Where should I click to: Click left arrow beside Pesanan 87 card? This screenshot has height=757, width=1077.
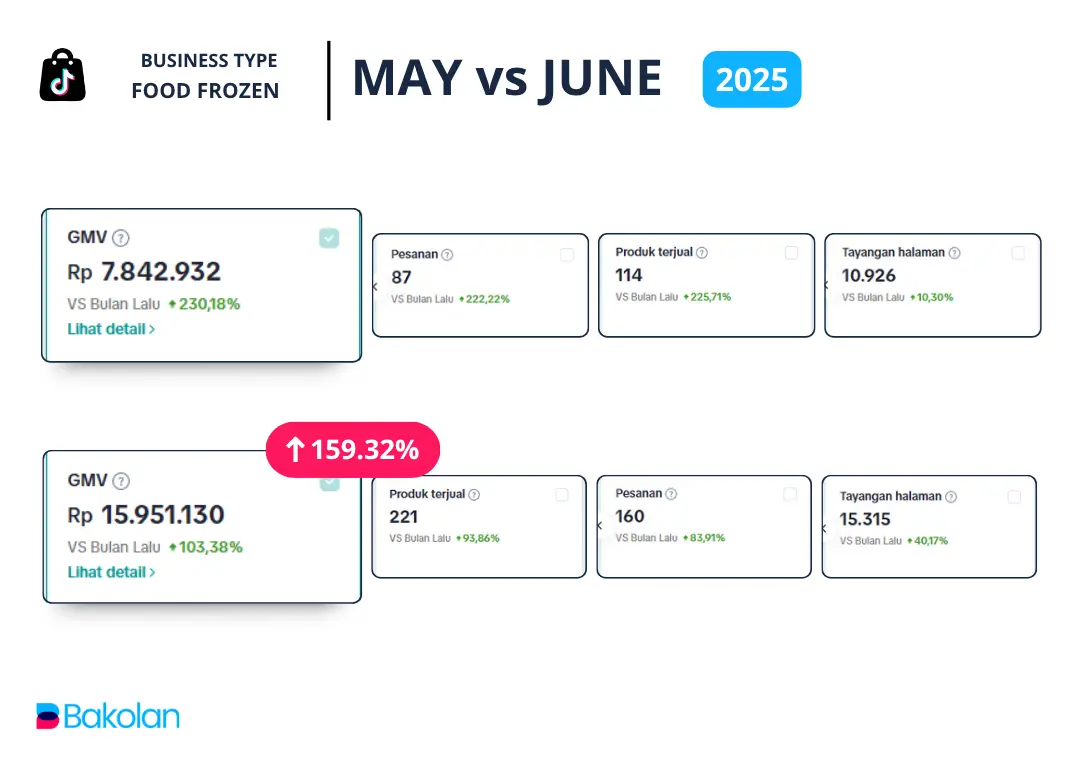[x=375, y=286]
